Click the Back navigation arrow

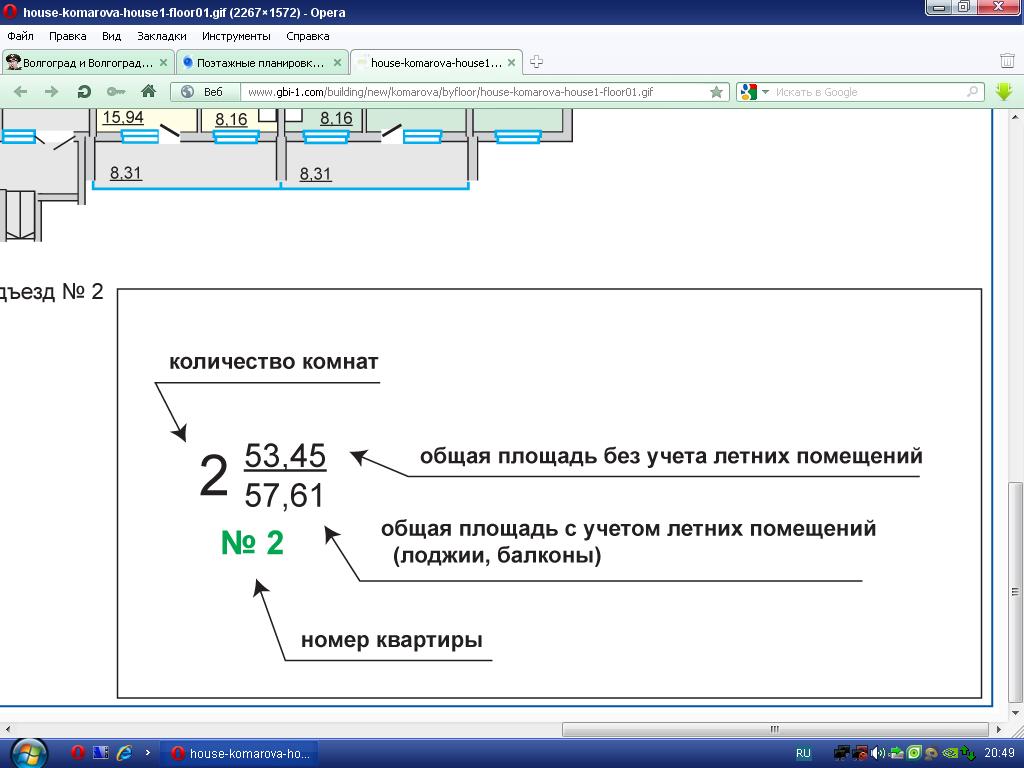20,91
